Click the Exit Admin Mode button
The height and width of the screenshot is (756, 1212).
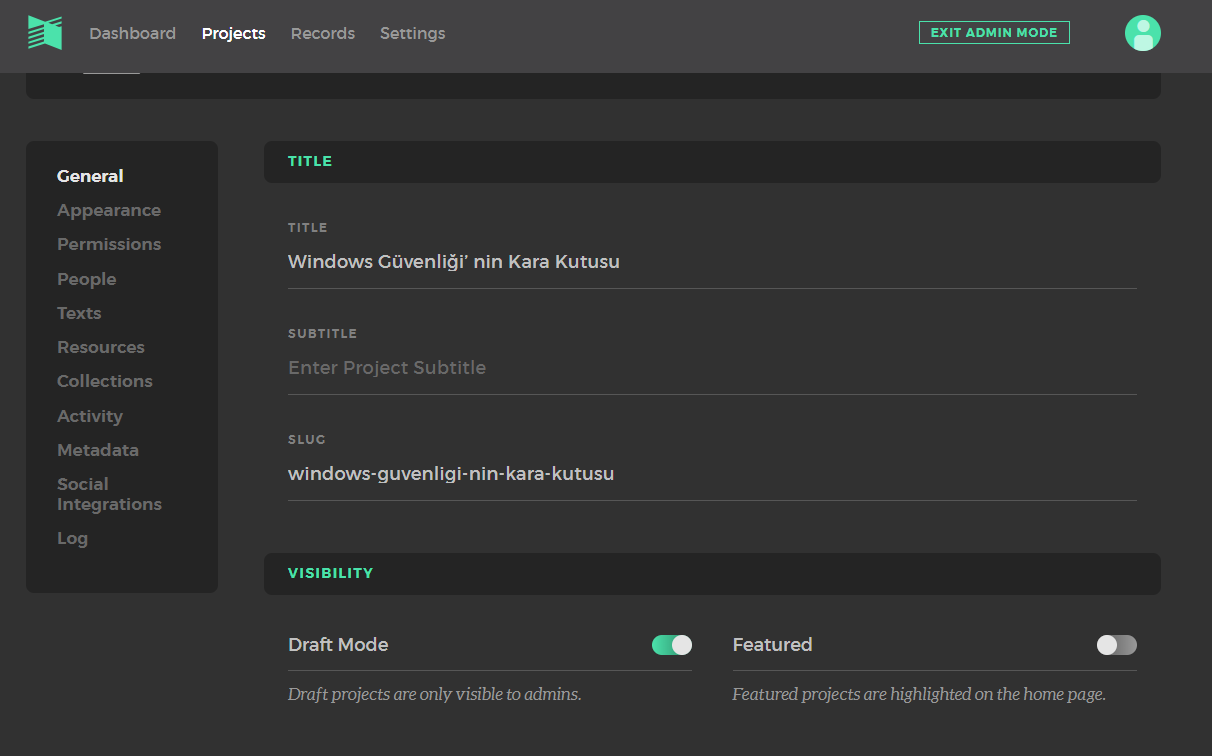[x=994, y=32]
